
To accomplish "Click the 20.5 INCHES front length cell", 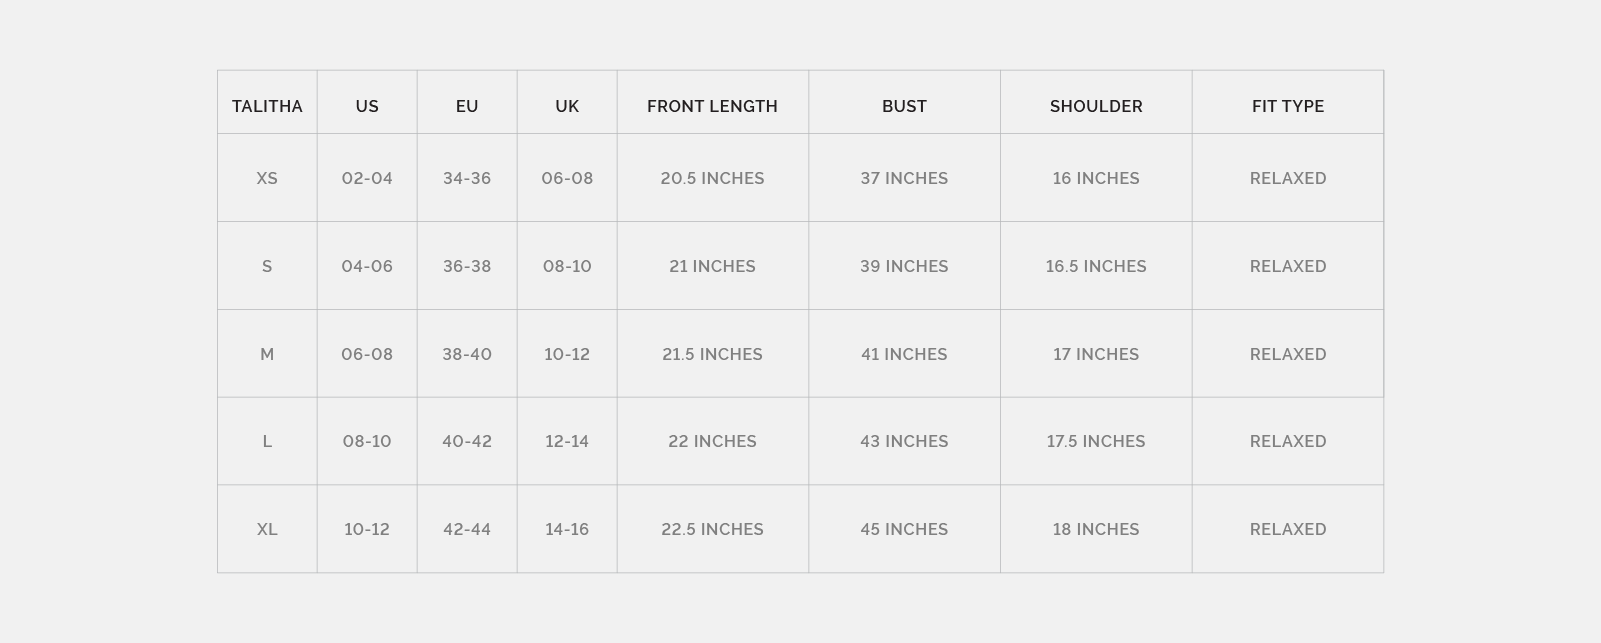I will click(712, 178).
